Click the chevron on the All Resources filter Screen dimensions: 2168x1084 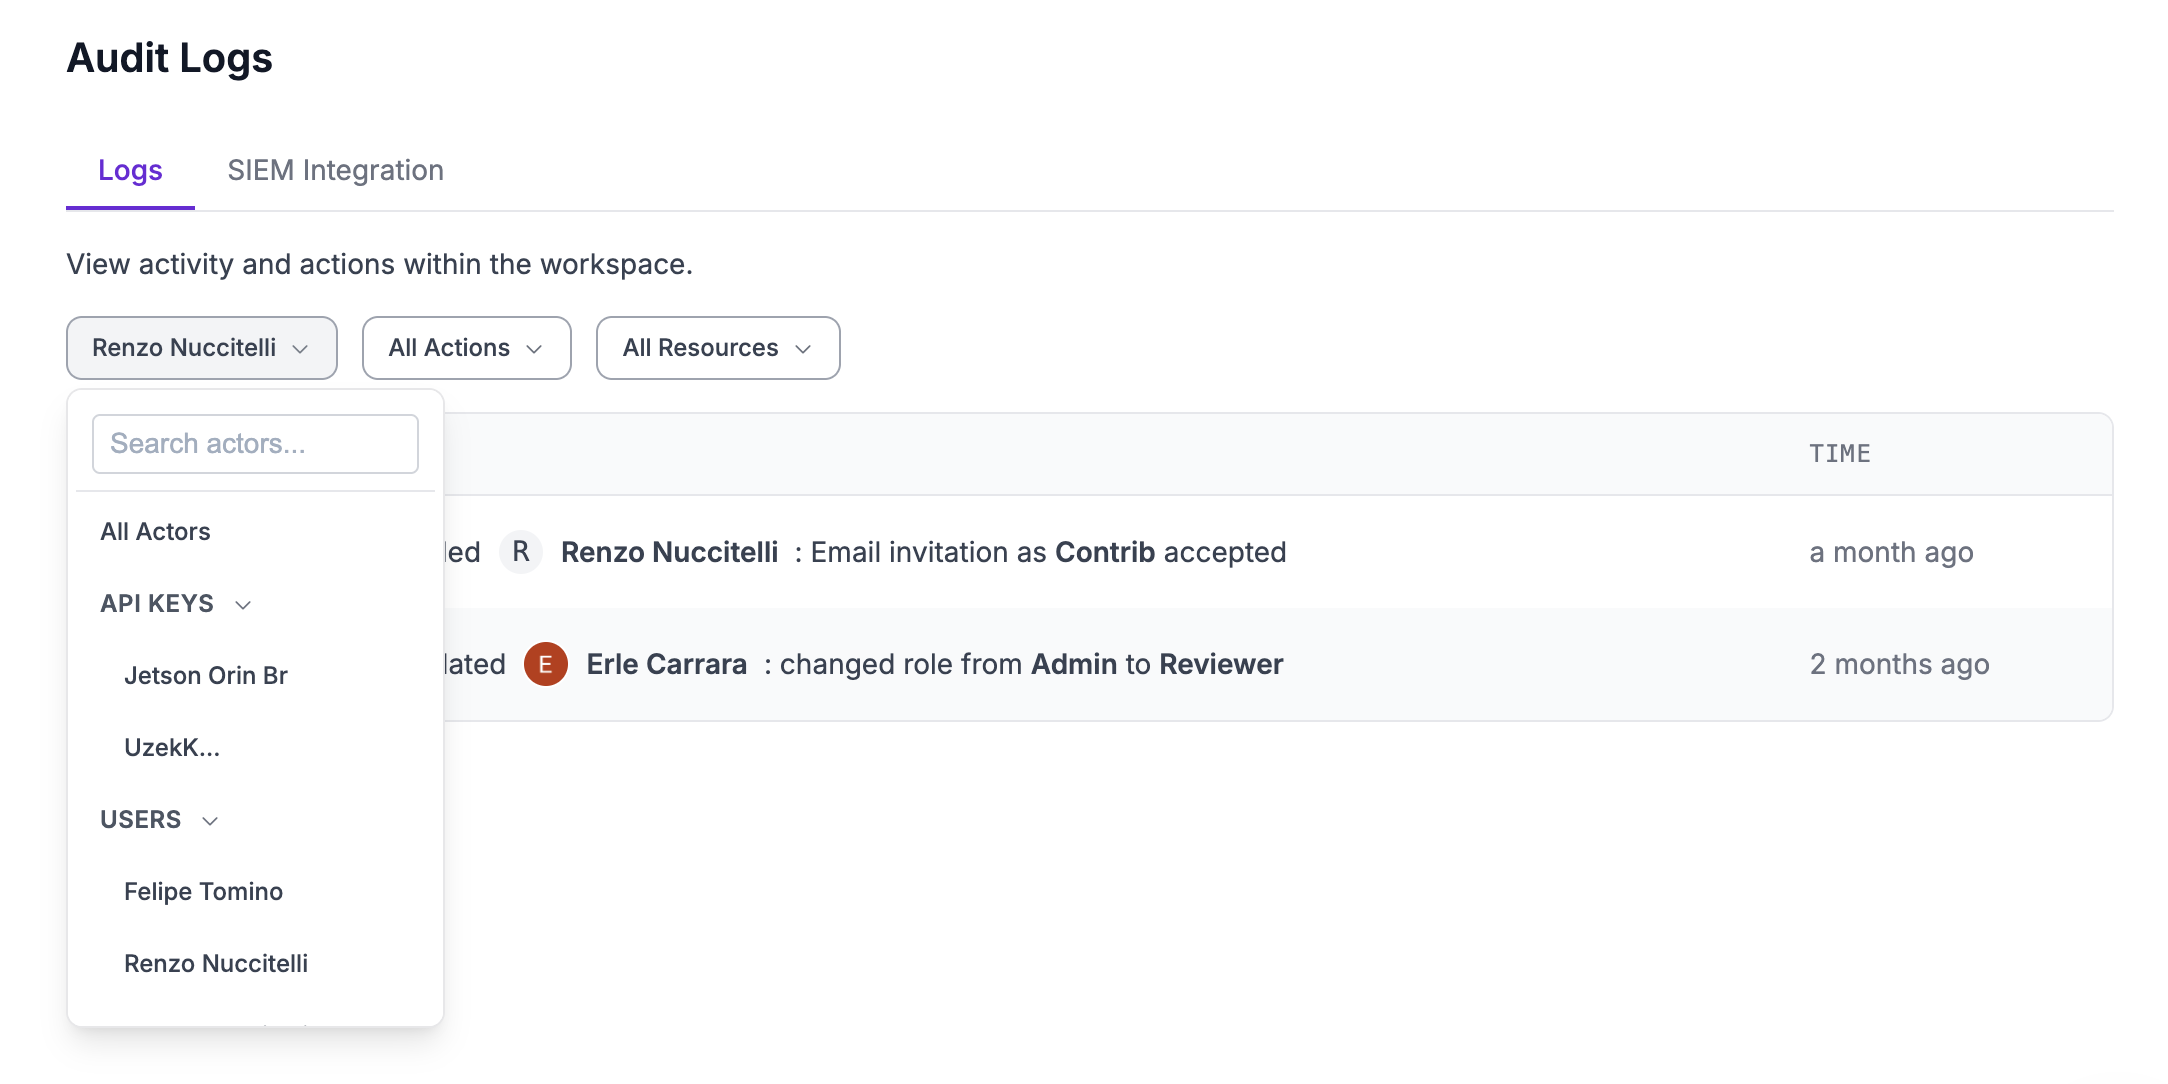(x=803, y=349)
